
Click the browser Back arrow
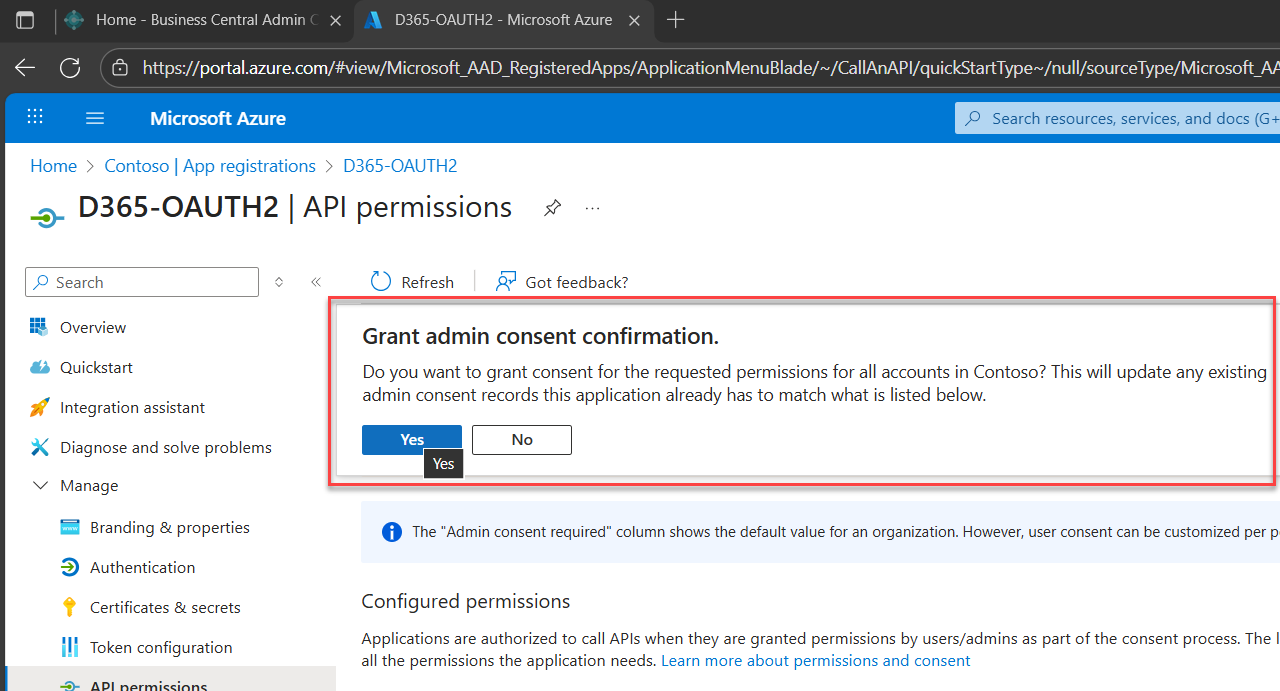click(x=25, y=67)
